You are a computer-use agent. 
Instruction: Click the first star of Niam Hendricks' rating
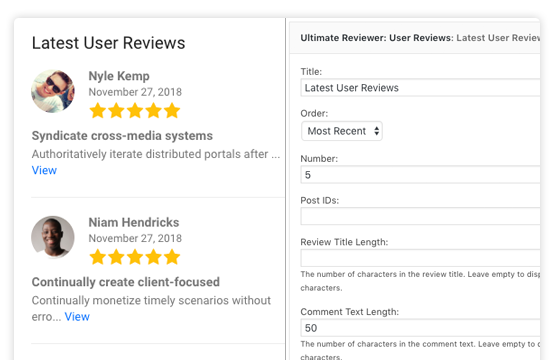point(98,257)
